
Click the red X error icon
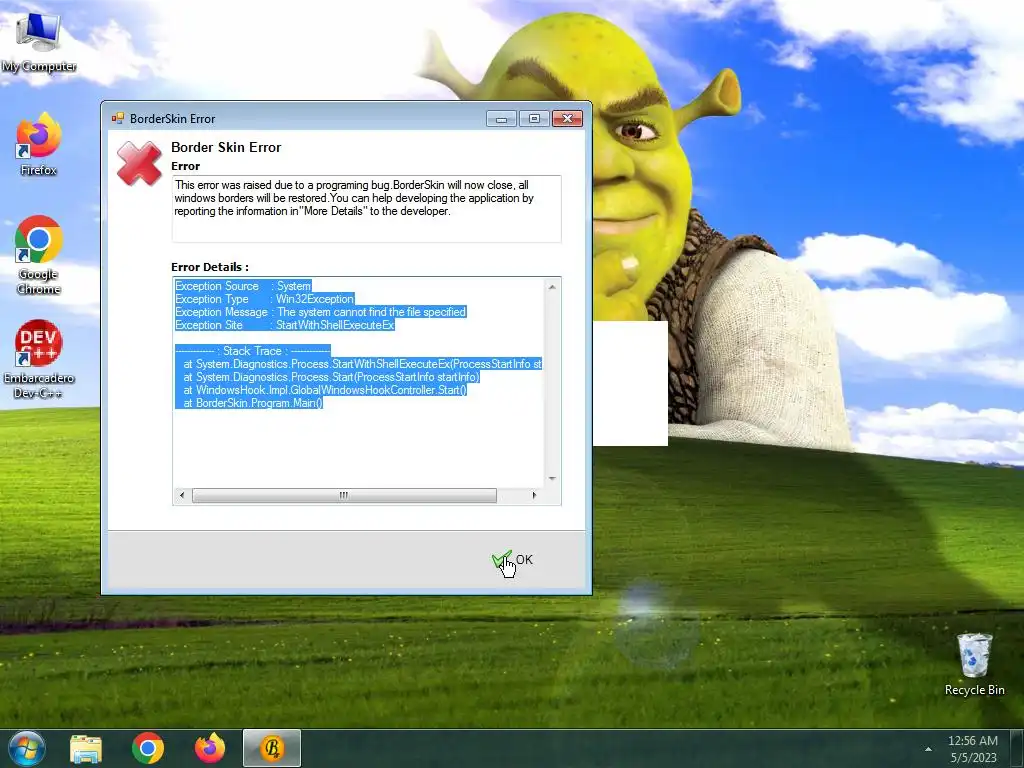139,164
